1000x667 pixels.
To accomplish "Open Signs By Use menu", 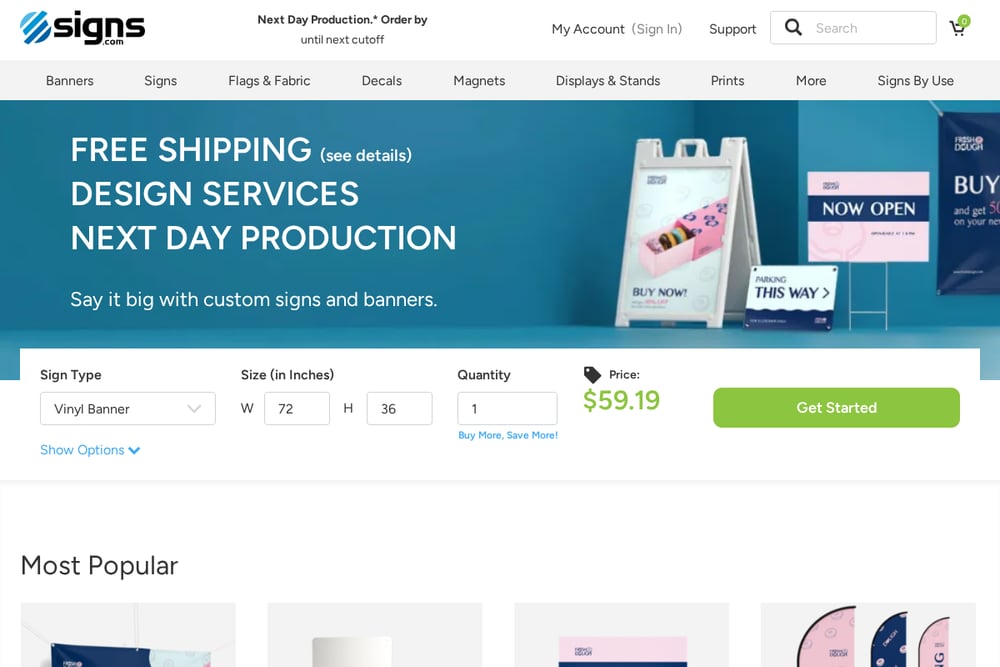I will point(915,81).
